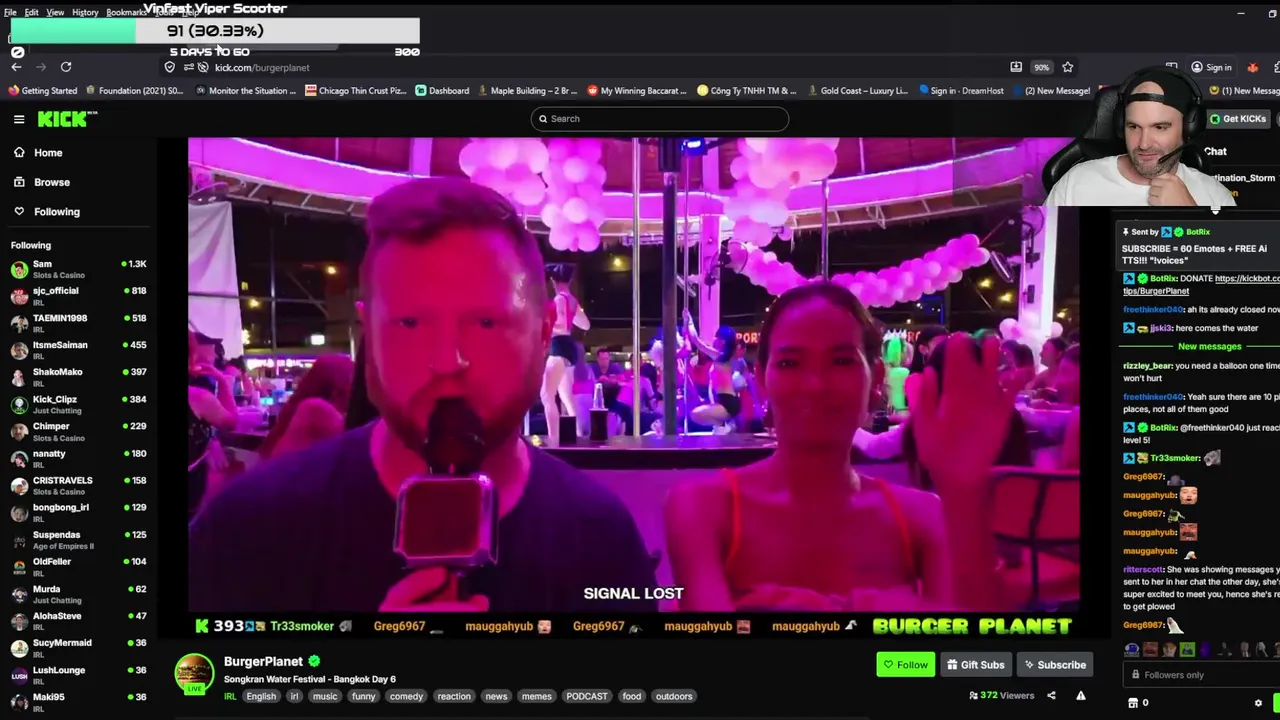Click the Kick search field
Image resolution: width=1280 pixels, height=720 pixels.
point(660,119)
